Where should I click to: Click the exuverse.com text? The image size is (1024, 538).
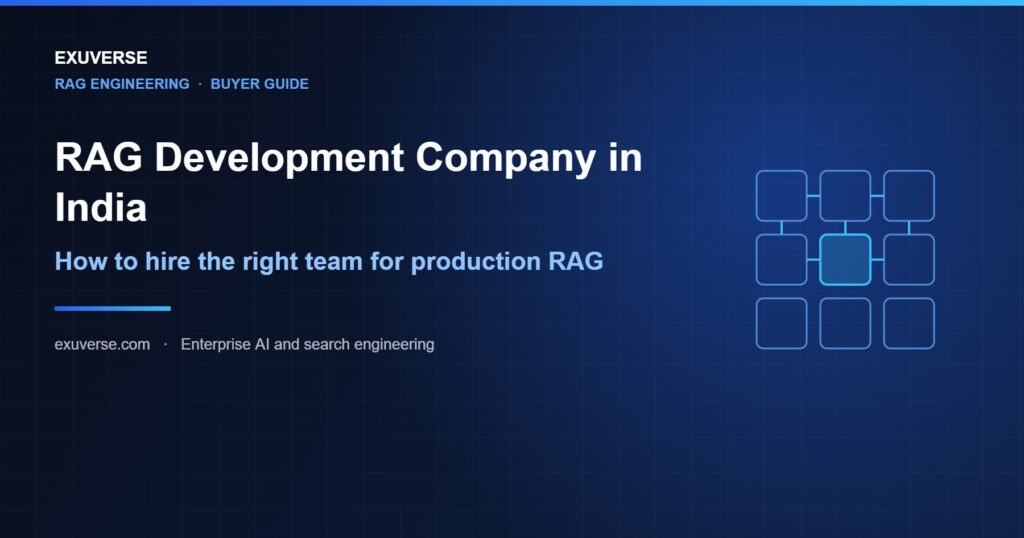pos(102,344)
